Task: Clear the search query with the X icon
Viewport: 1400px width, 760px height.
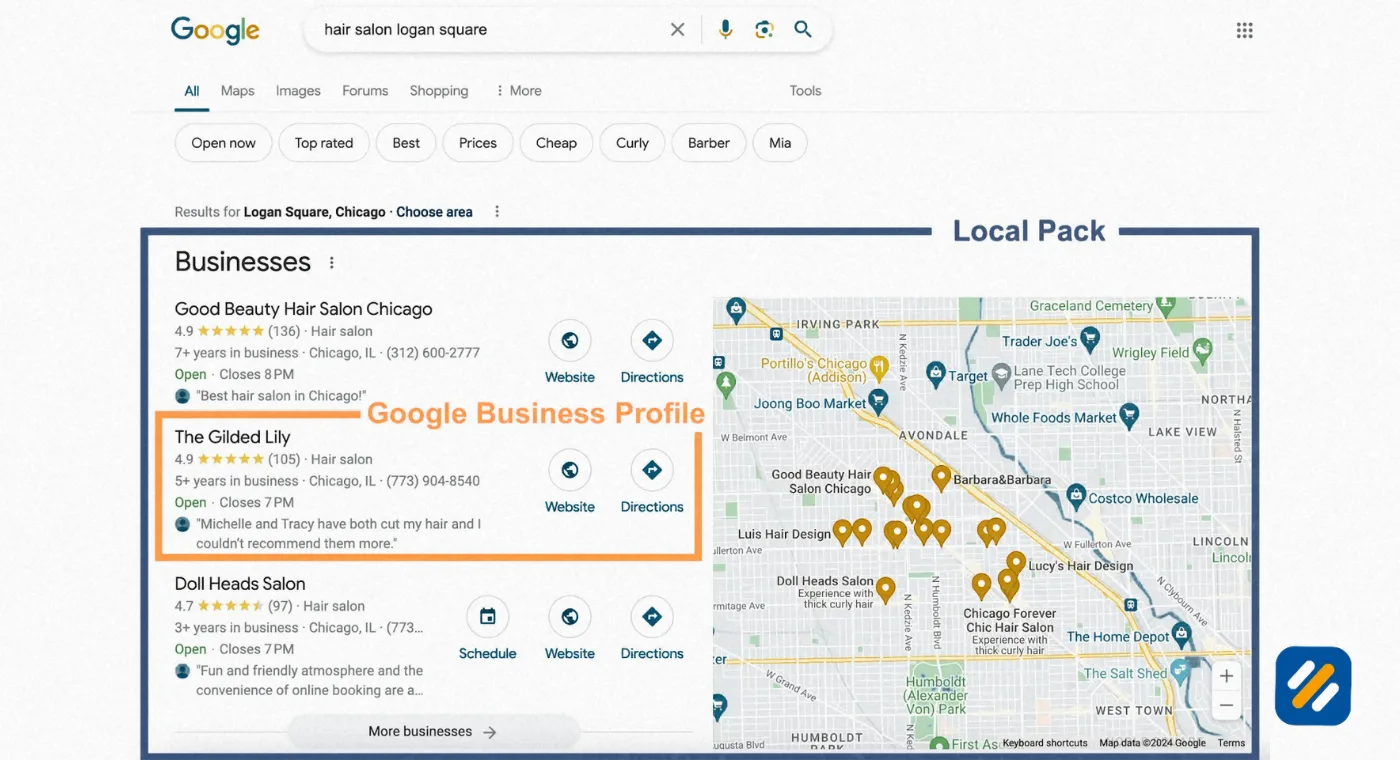Action: (677, 30)
